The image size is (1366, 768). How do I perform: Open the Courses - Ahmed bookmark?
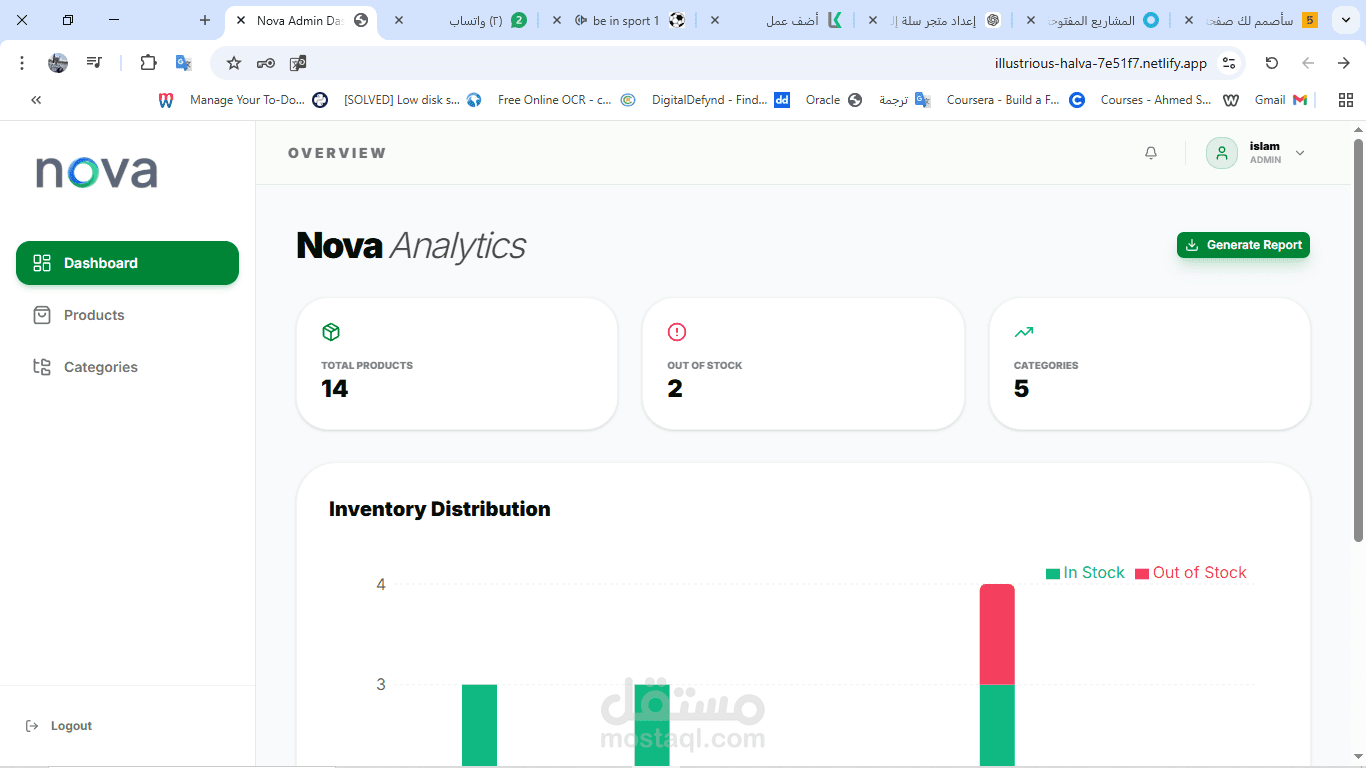pos(1170,100)
